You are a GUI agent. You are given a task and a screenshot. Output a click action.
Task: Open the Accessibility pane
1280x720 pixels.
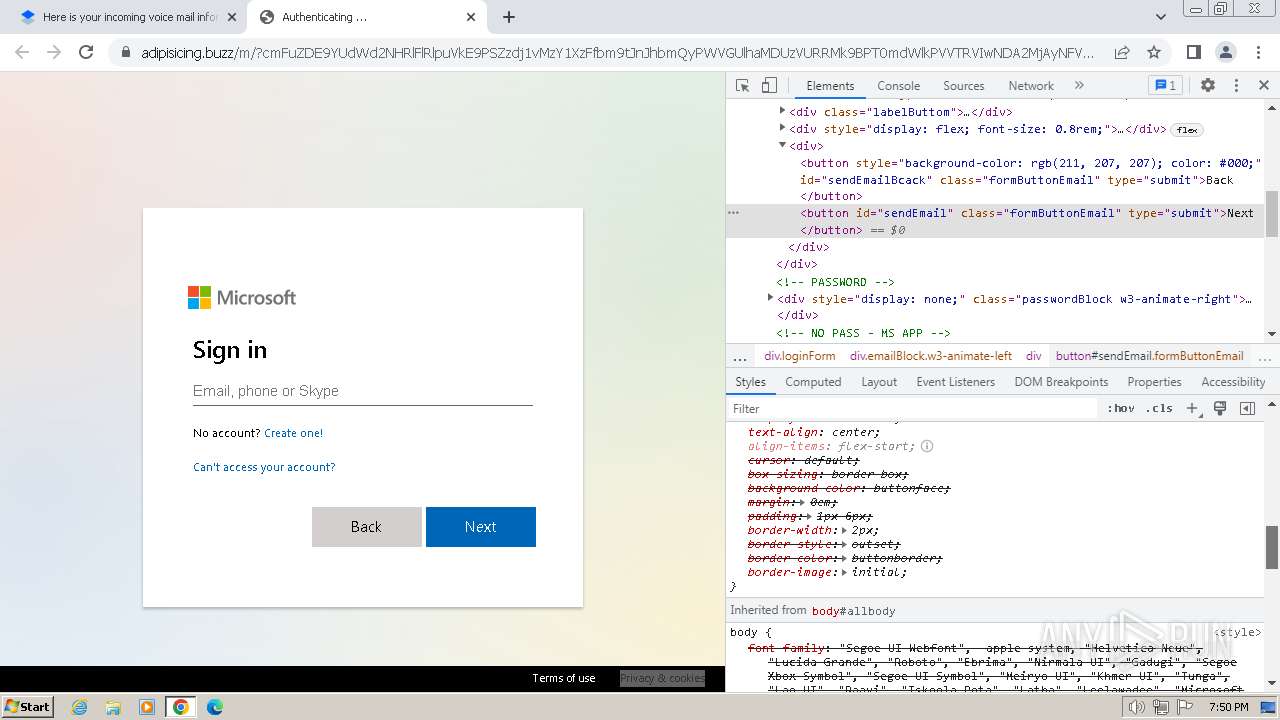pyautogui.click(x=1233, y=382)
